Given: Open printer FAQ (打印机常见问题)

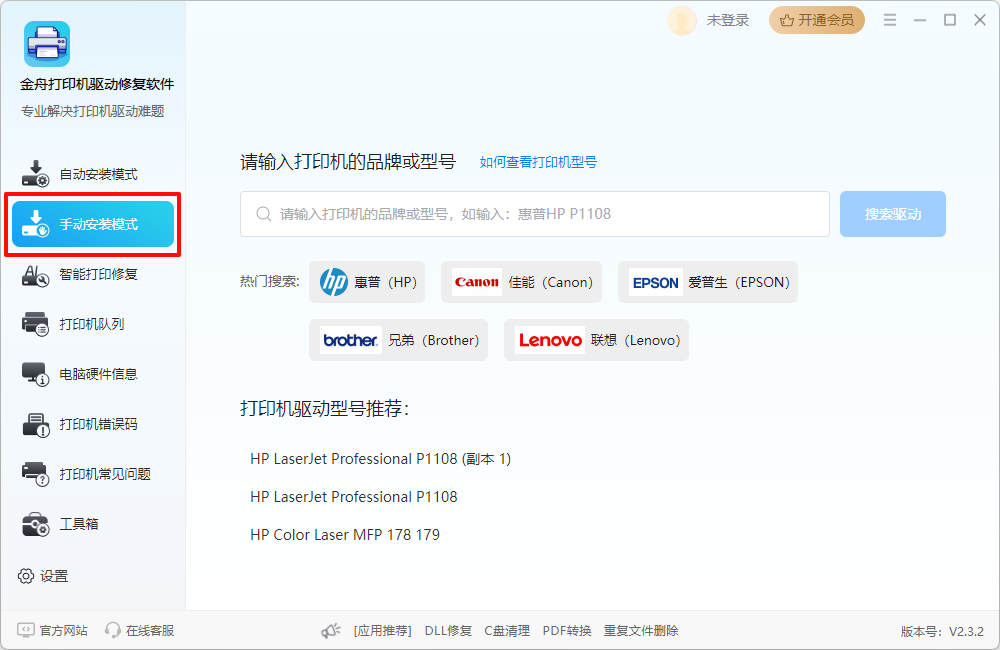Looking at the screenshot, I should point(104,474).
